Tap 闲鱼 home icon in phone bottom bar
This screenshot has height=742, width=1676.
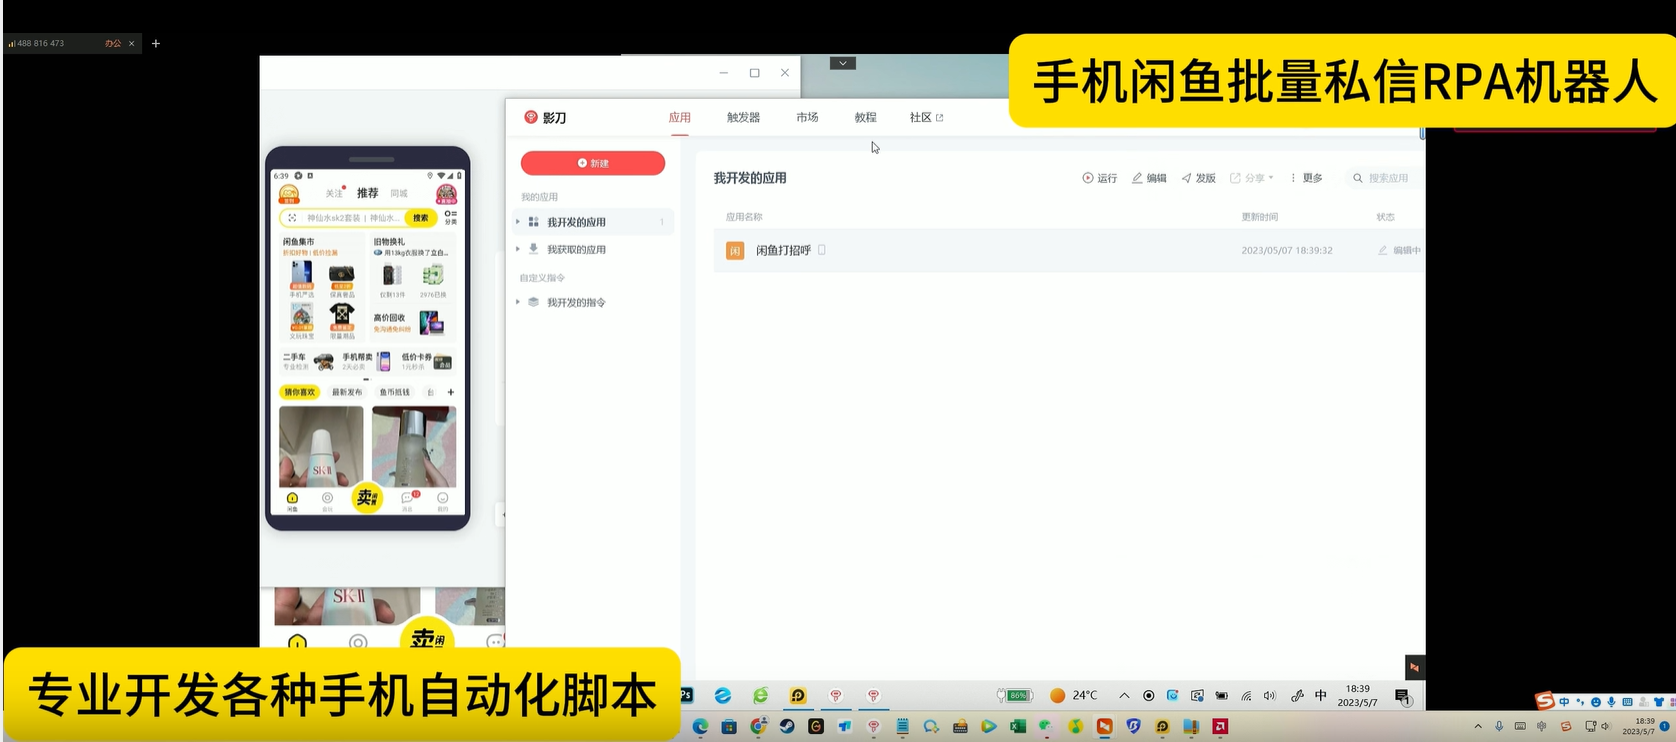pos(292,500)
